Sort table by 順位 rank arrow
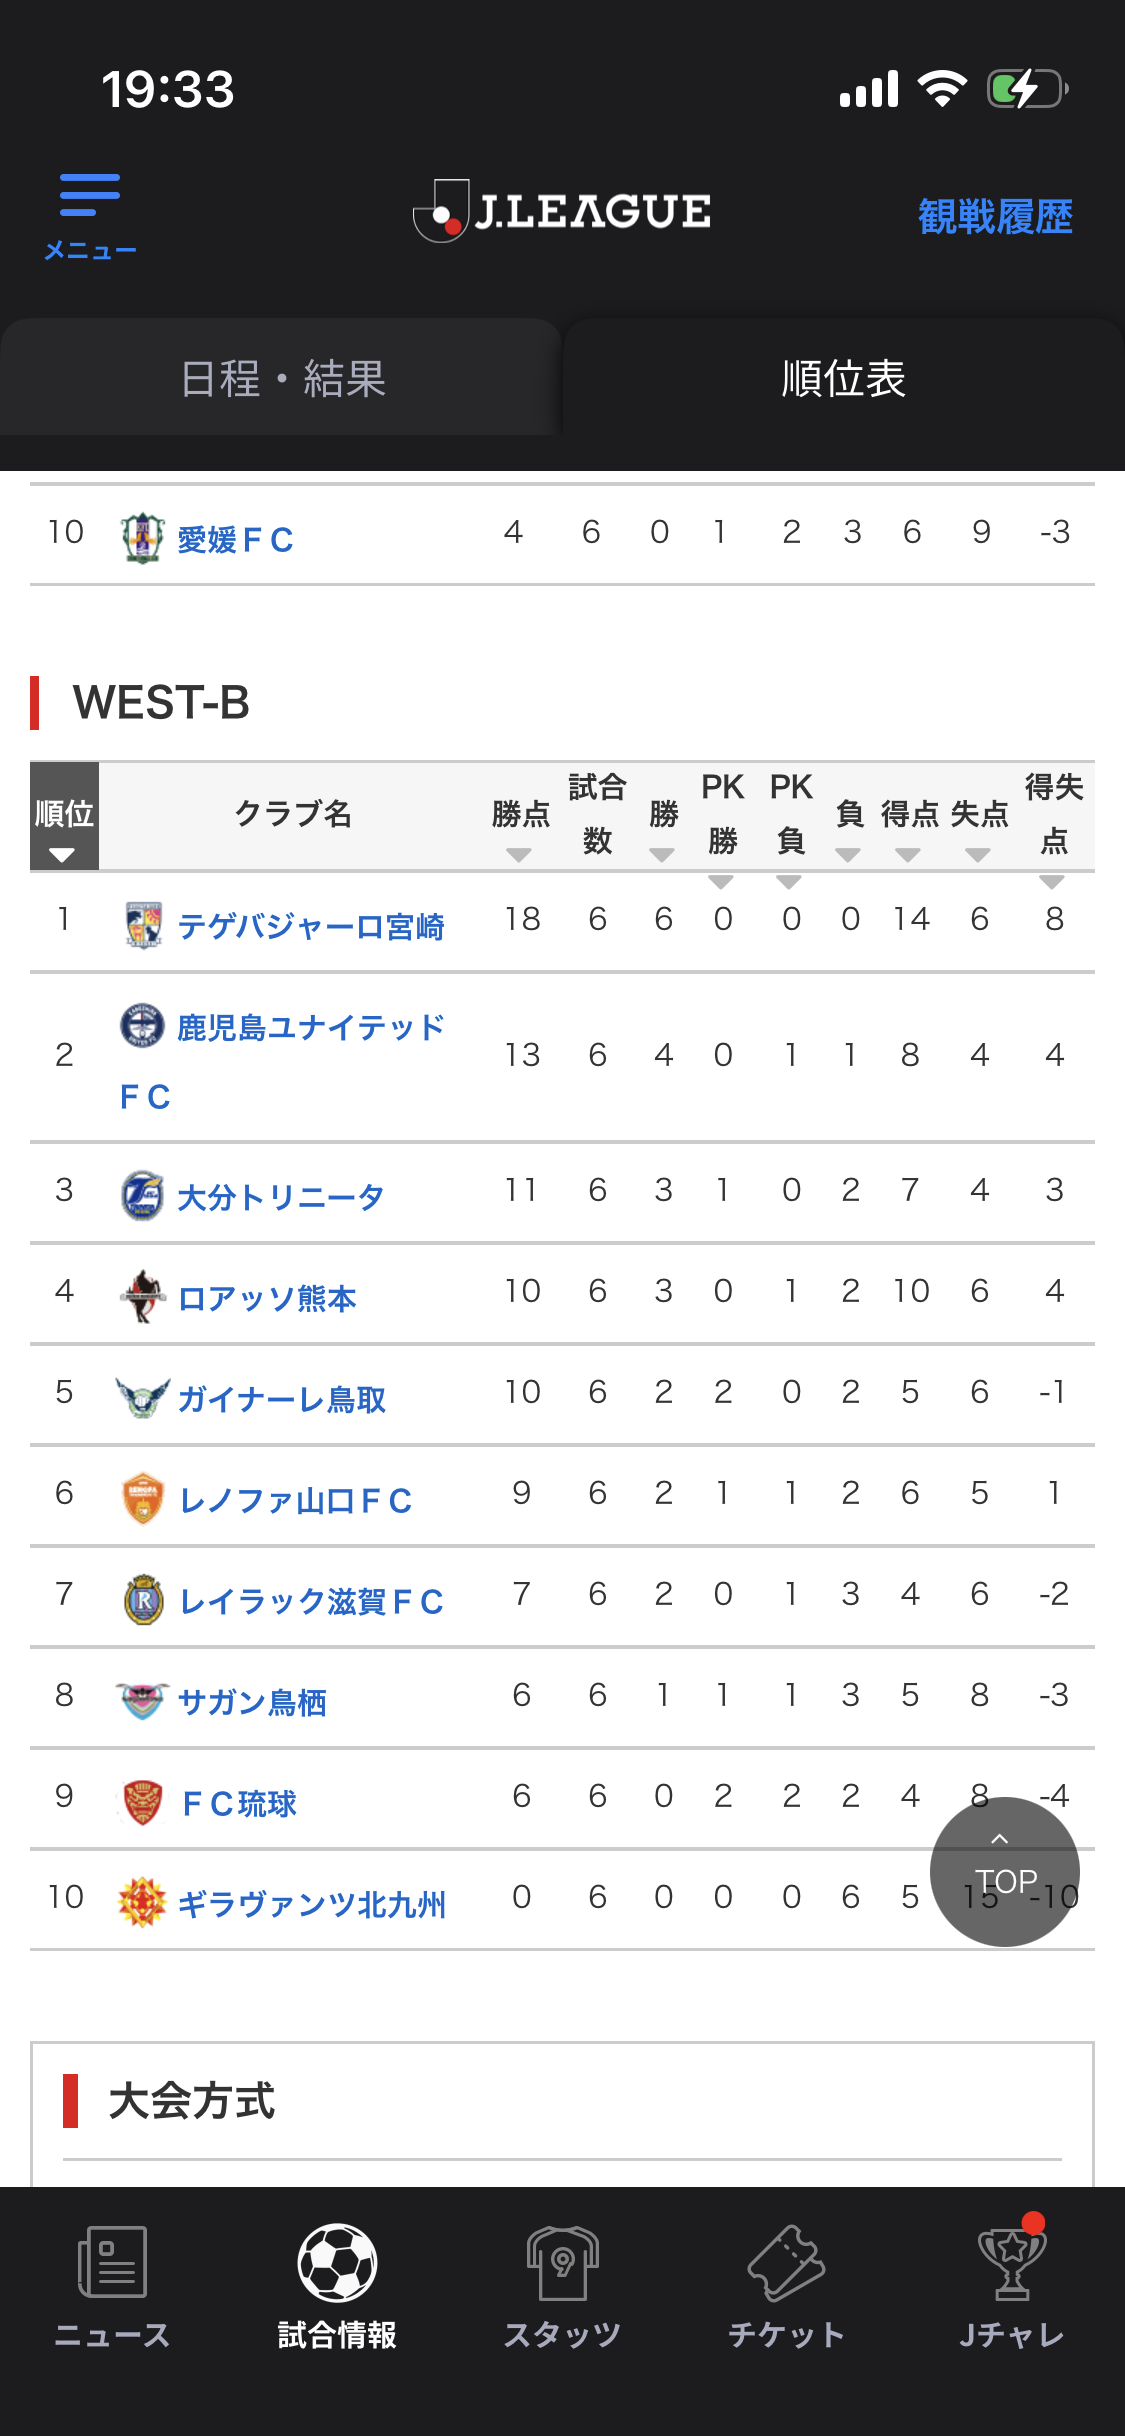The width and height of the screenshot is (1125, 2436). [x=63, y=854]
